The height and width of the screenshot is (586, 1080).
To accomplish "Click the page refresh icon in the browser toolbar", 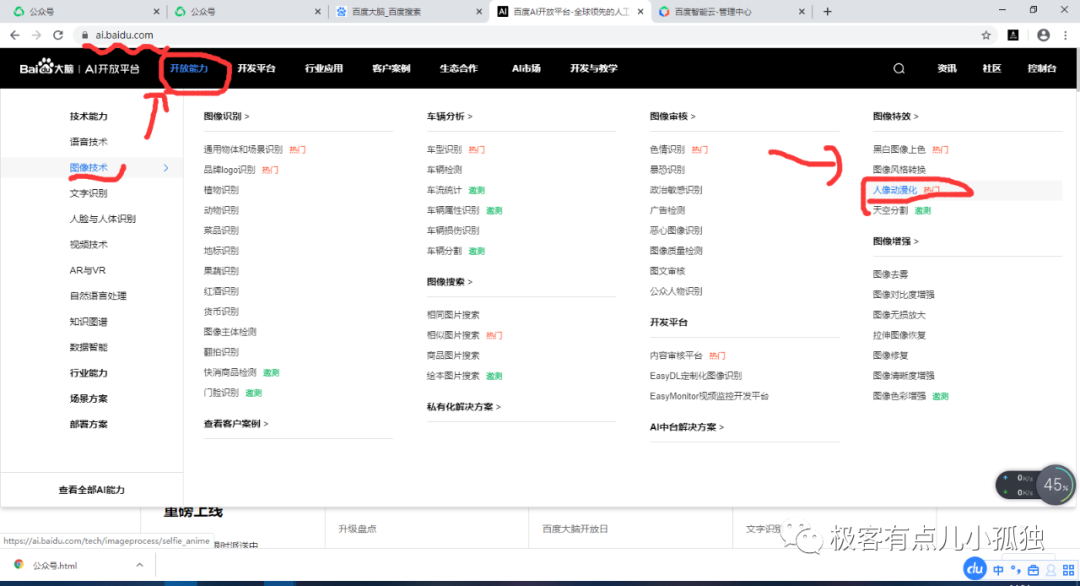I will (58, 33).
